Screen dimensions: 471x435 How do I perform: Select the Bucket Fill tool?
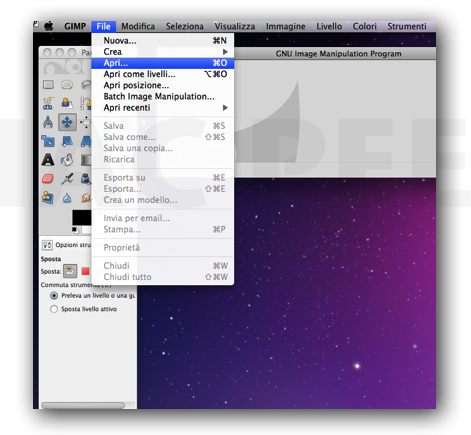67,160
